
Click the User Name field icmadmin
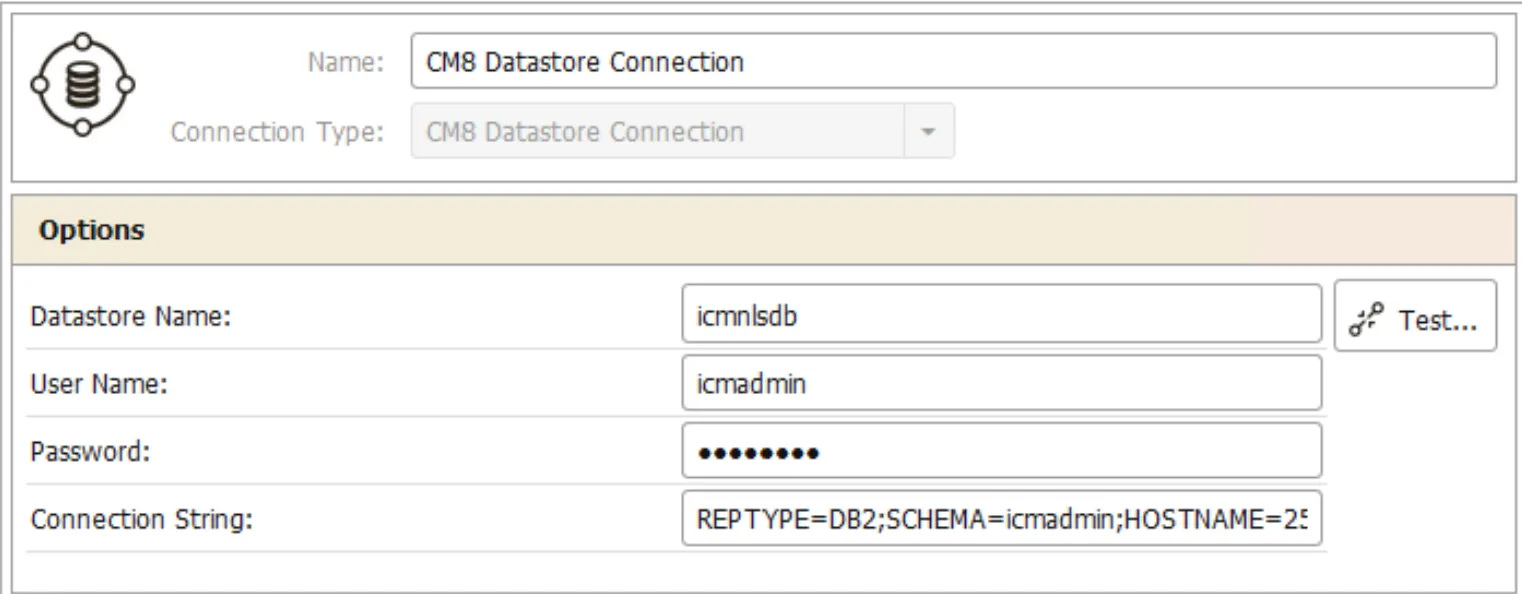tap(1001, 382)
